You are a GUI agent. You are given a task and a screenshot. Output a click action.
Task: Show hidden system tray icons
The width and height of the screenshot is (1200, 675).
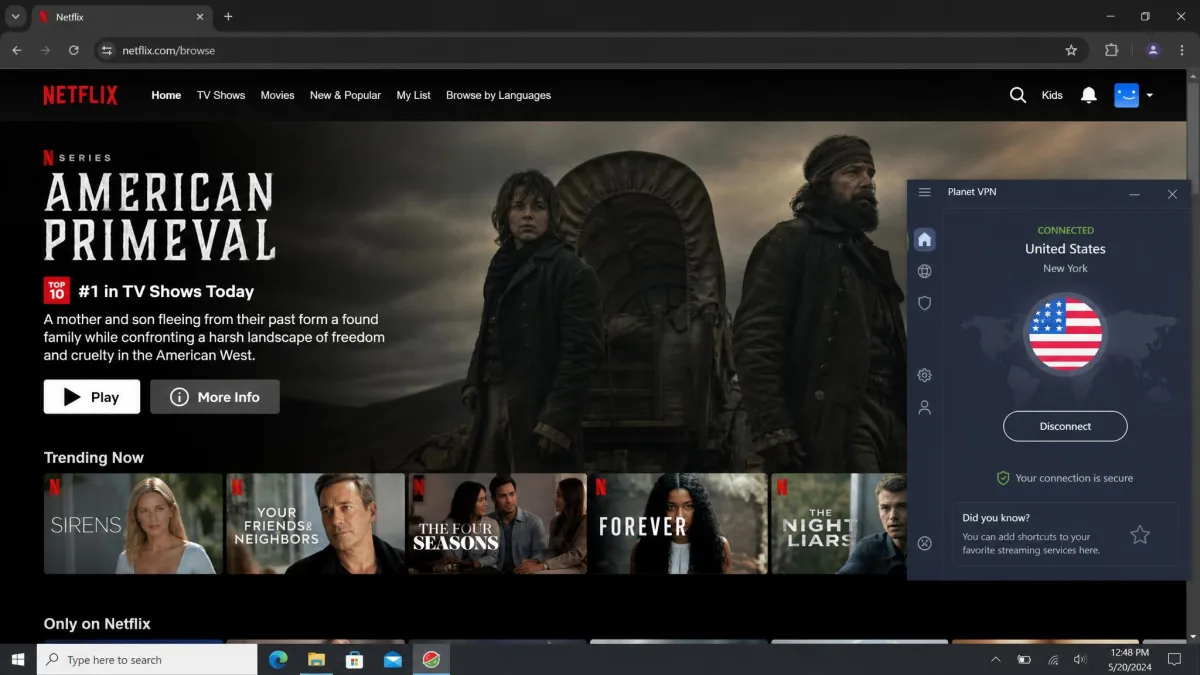996,660
